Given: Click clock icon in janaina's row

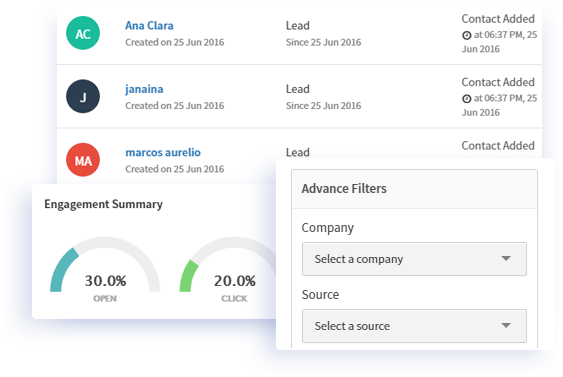Looking at the screenshot, I should [x=466, y=99].
